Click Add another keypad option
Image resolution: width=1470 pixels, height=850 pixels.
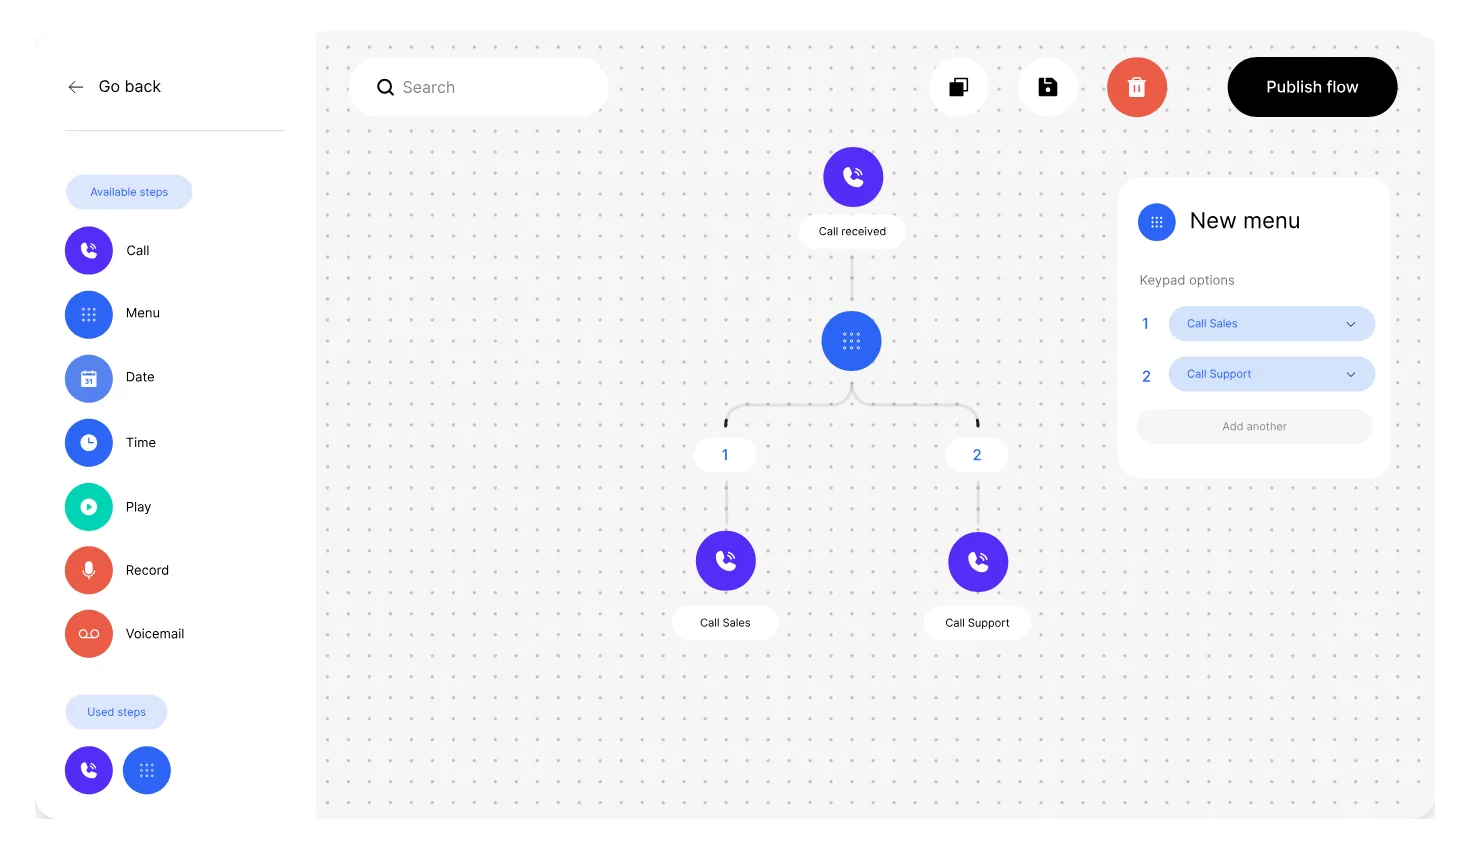(1254, 426)
